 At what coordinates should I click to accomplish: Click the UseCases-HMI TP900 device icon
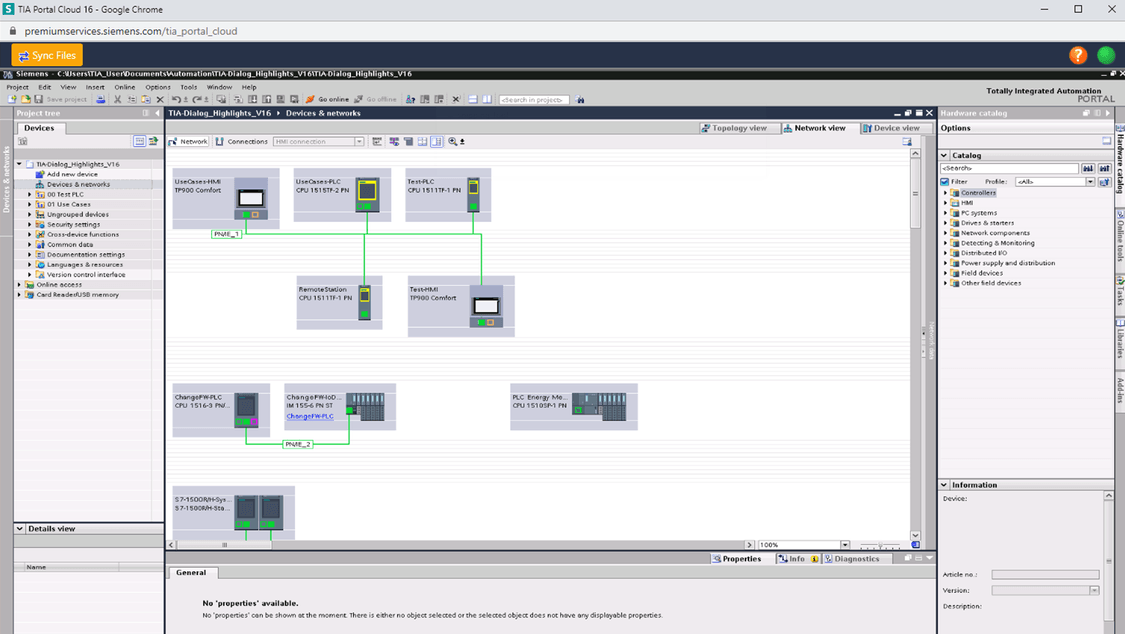coord(251,199)
